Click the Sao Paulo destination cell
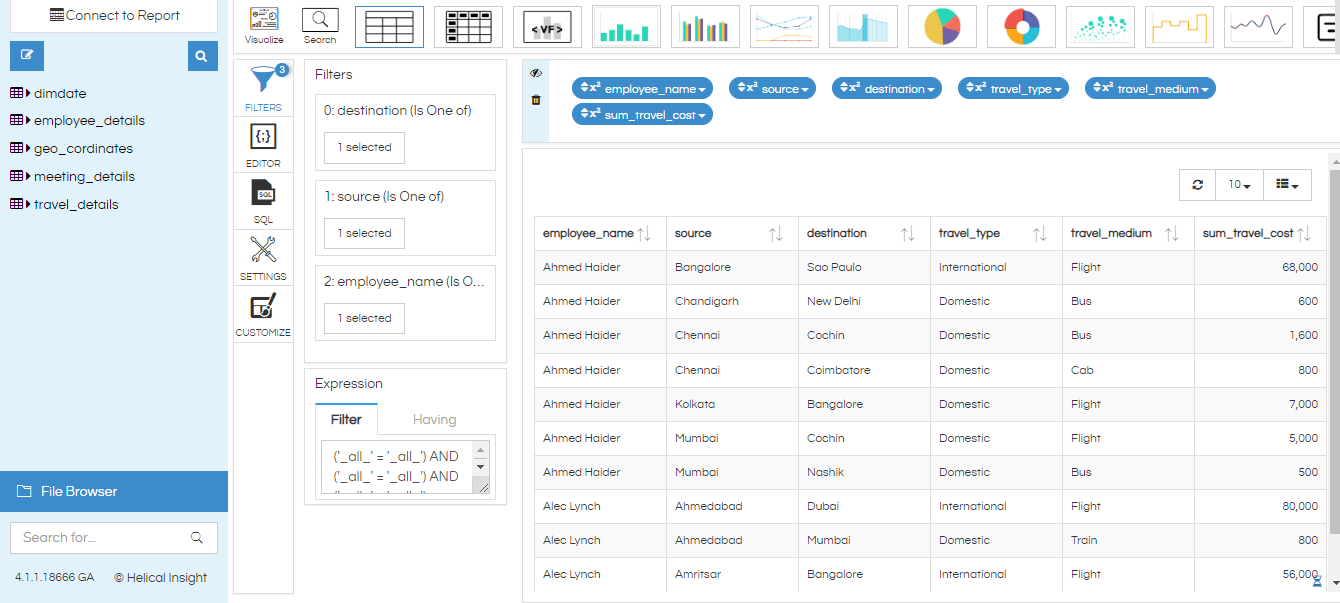 pos(864,267)
